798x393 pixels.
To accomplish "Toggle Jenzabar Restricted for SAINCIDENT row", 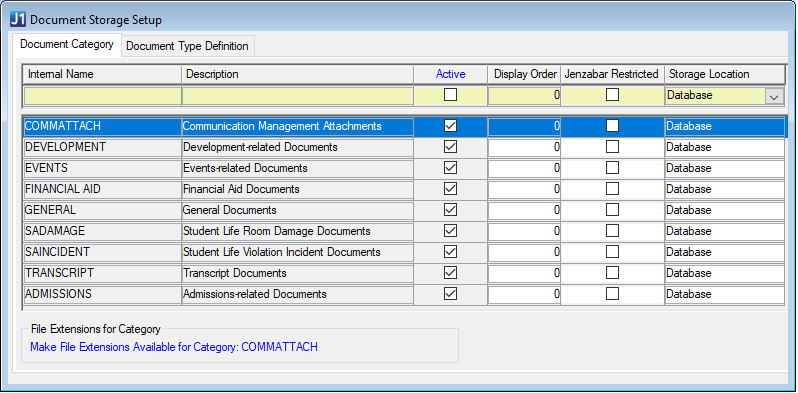I will (x=613, y=252).
